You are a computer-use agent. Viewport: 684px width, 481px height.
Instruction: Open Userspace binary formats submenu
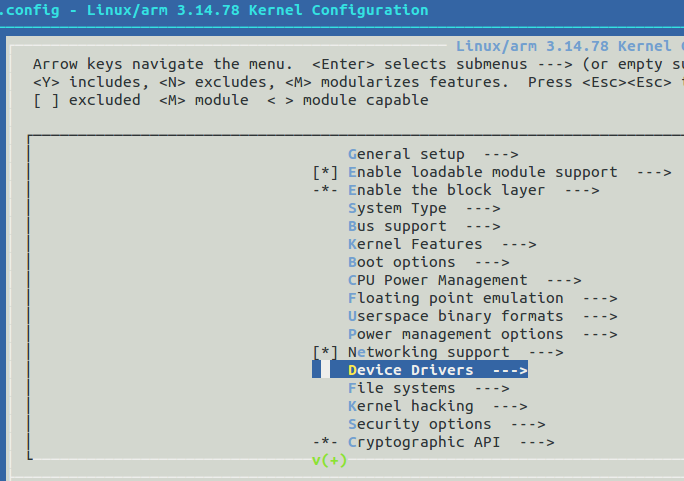(x=455, y=316)
